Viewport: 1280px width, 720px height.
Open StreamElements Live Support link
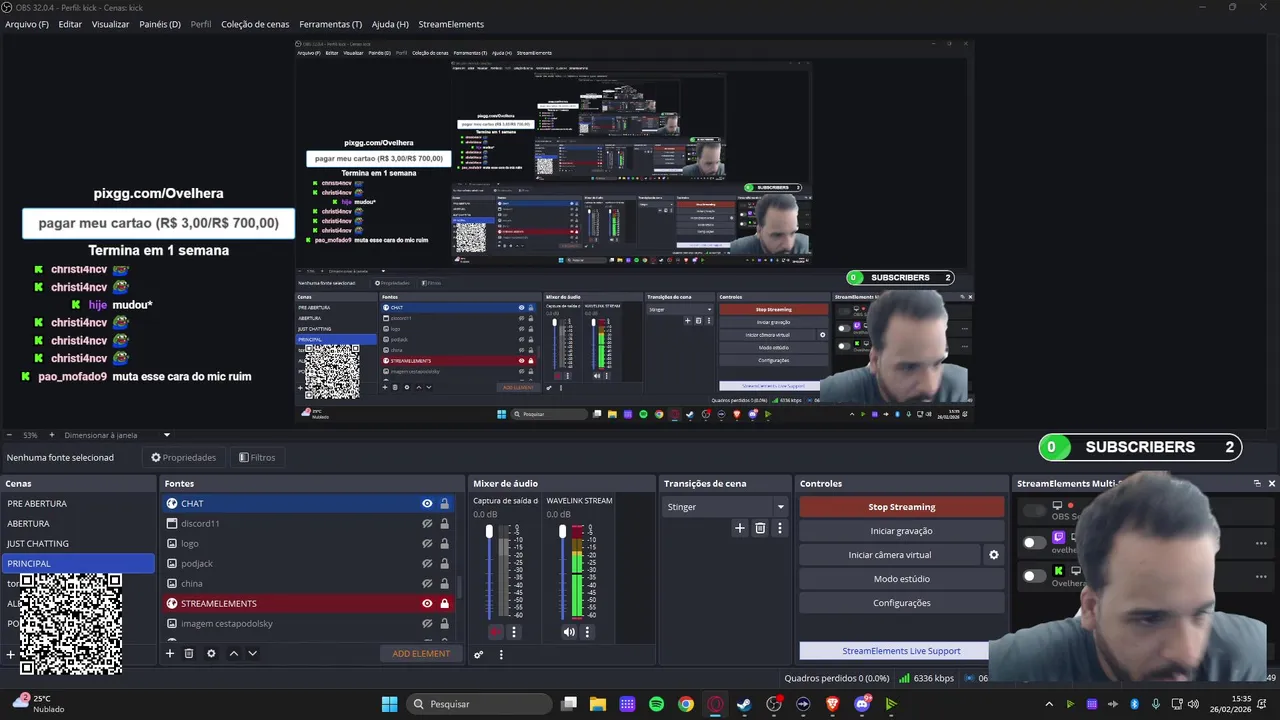point(895,651)
